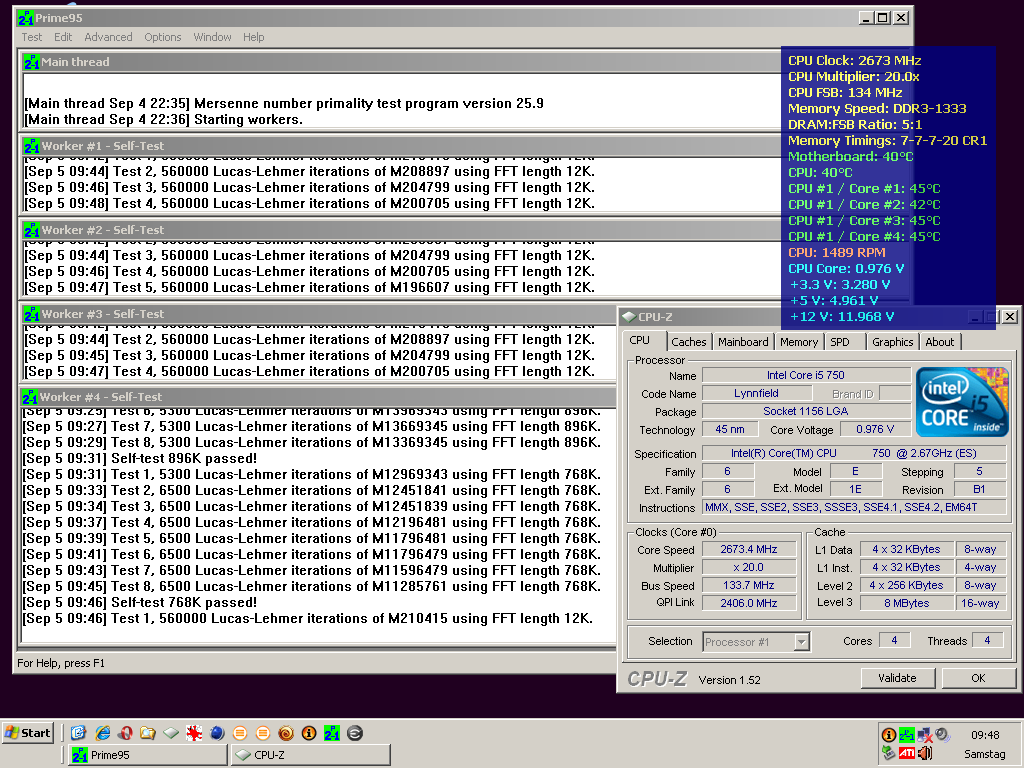Image resolution: width=1024 pixels, height=768 pixels.
Task: Click the red splat Quick Launch icon
Action: 194,733
